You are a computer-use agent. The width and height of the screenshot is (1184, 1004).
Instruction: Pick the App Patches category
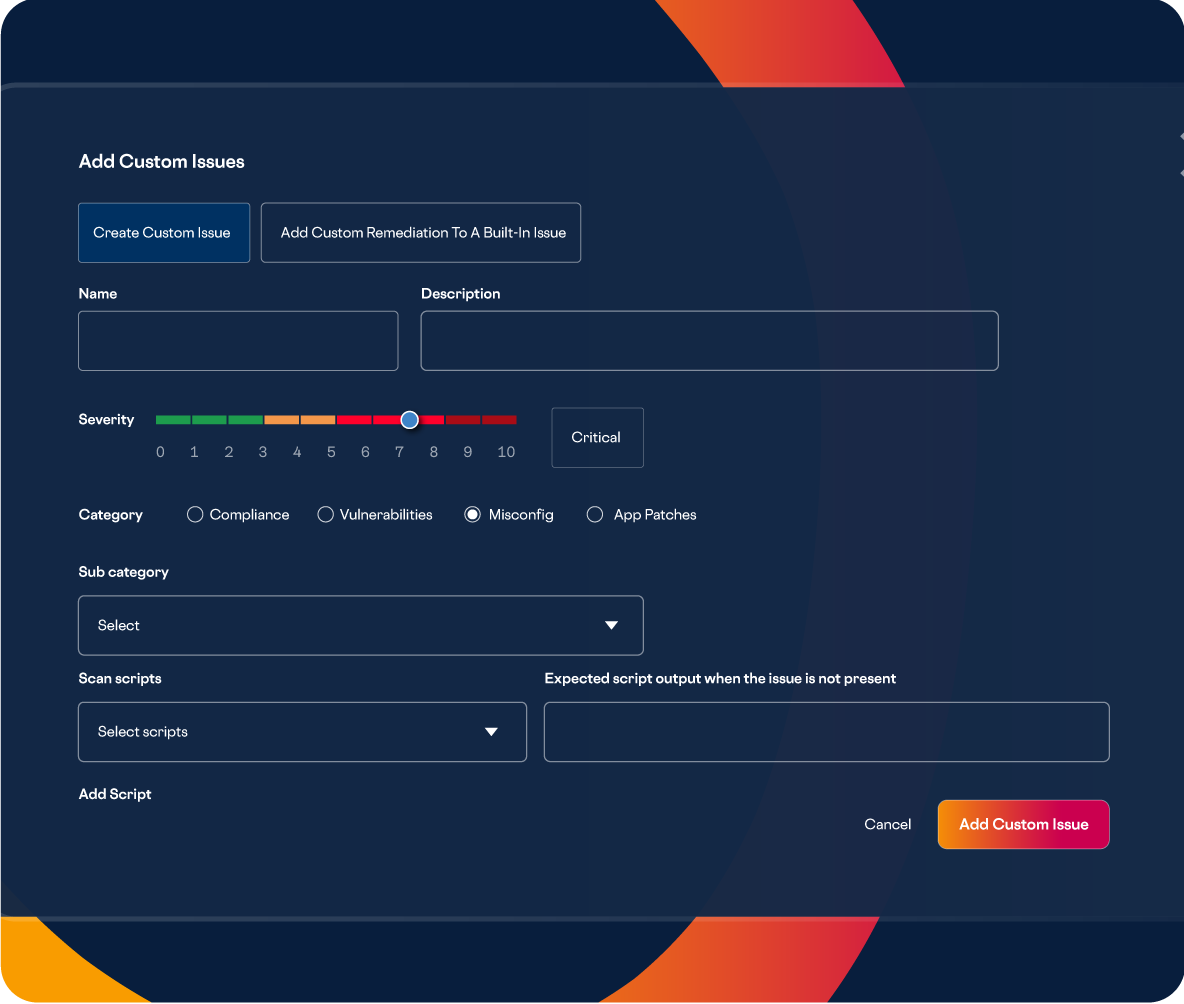point(595,515)
